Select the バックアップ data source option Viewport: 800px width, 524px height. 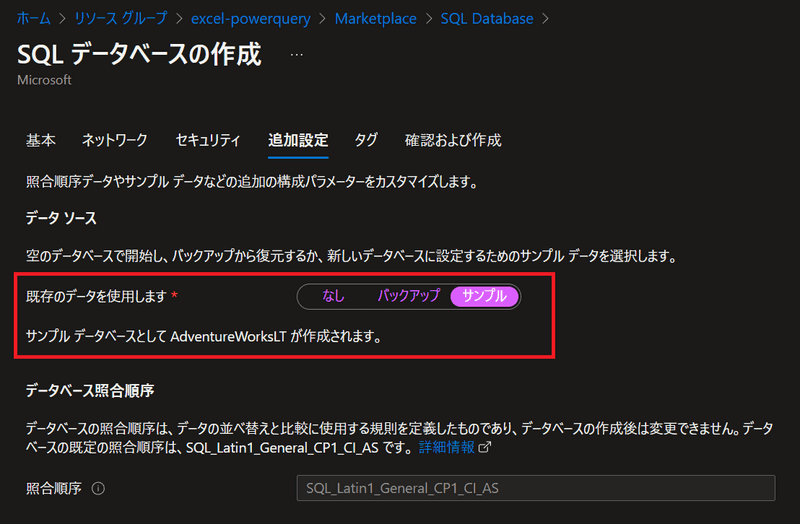click(408, 296)
